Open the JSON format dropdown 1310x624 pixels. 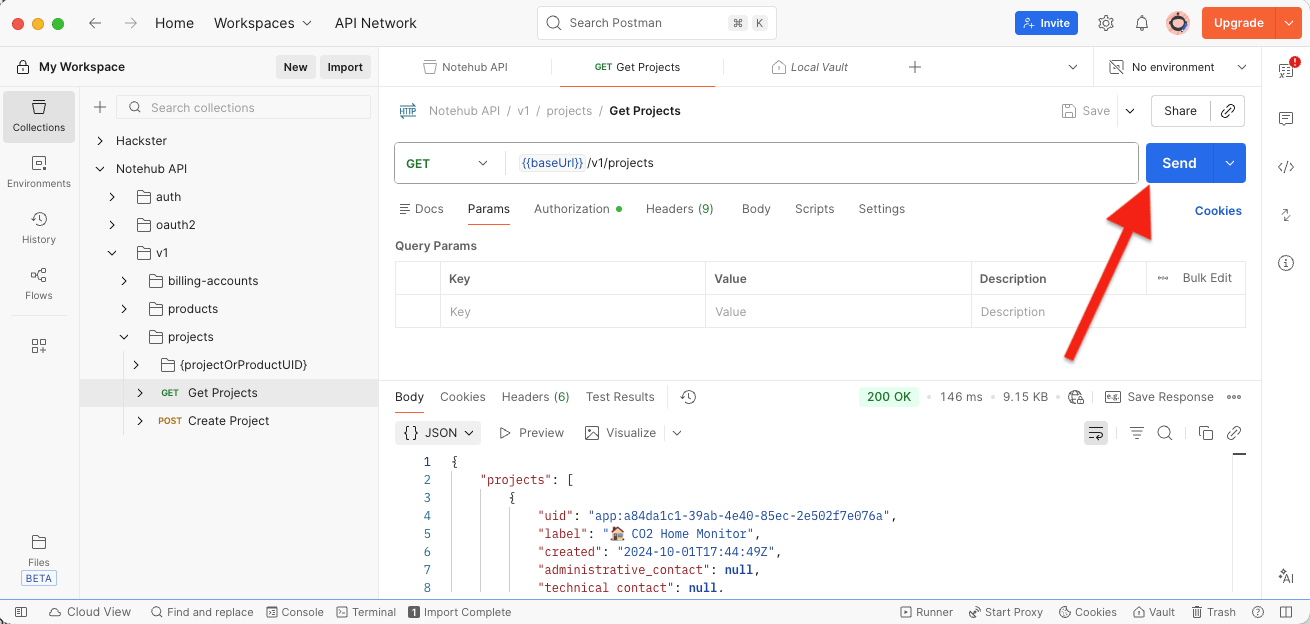point(438,433)
